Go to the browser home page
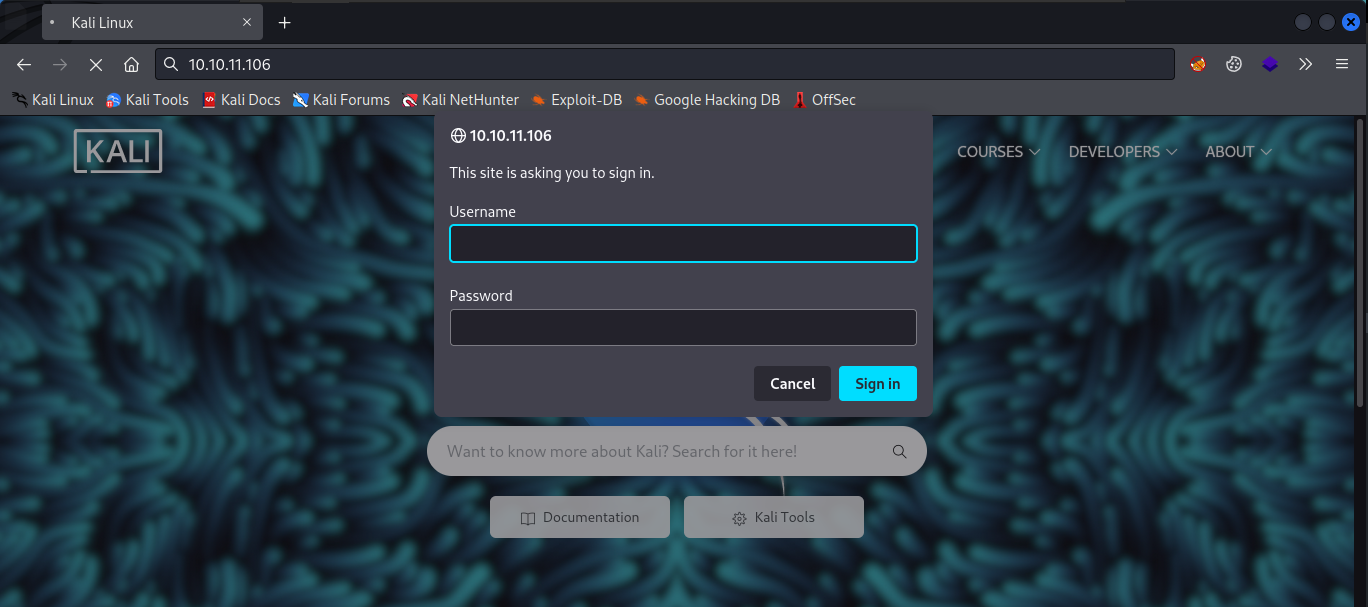Screen dimensions: 1368x607 131,64
